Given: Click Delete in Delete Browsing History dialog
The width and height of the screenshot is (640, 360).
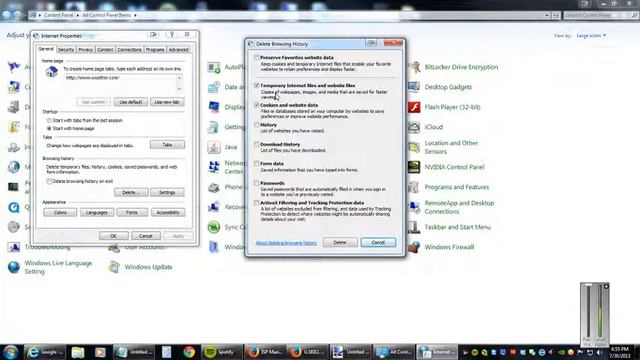Looking at the screenshot, I should pos(340,242).
